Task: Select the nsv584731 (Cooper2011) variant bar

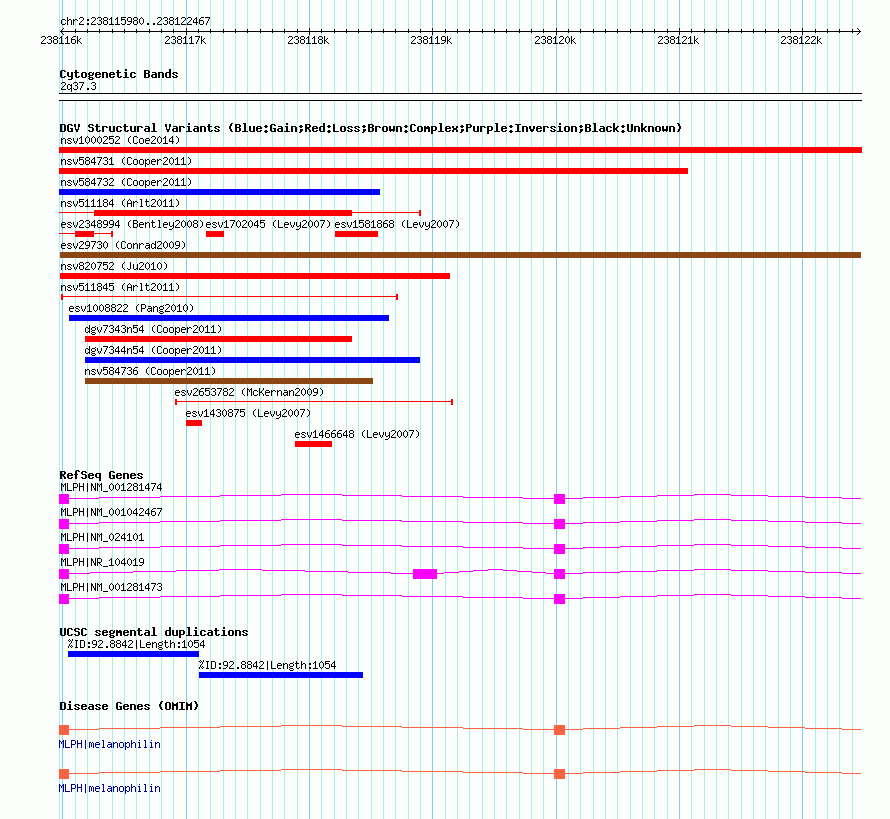Action: [x=373, y=171]
